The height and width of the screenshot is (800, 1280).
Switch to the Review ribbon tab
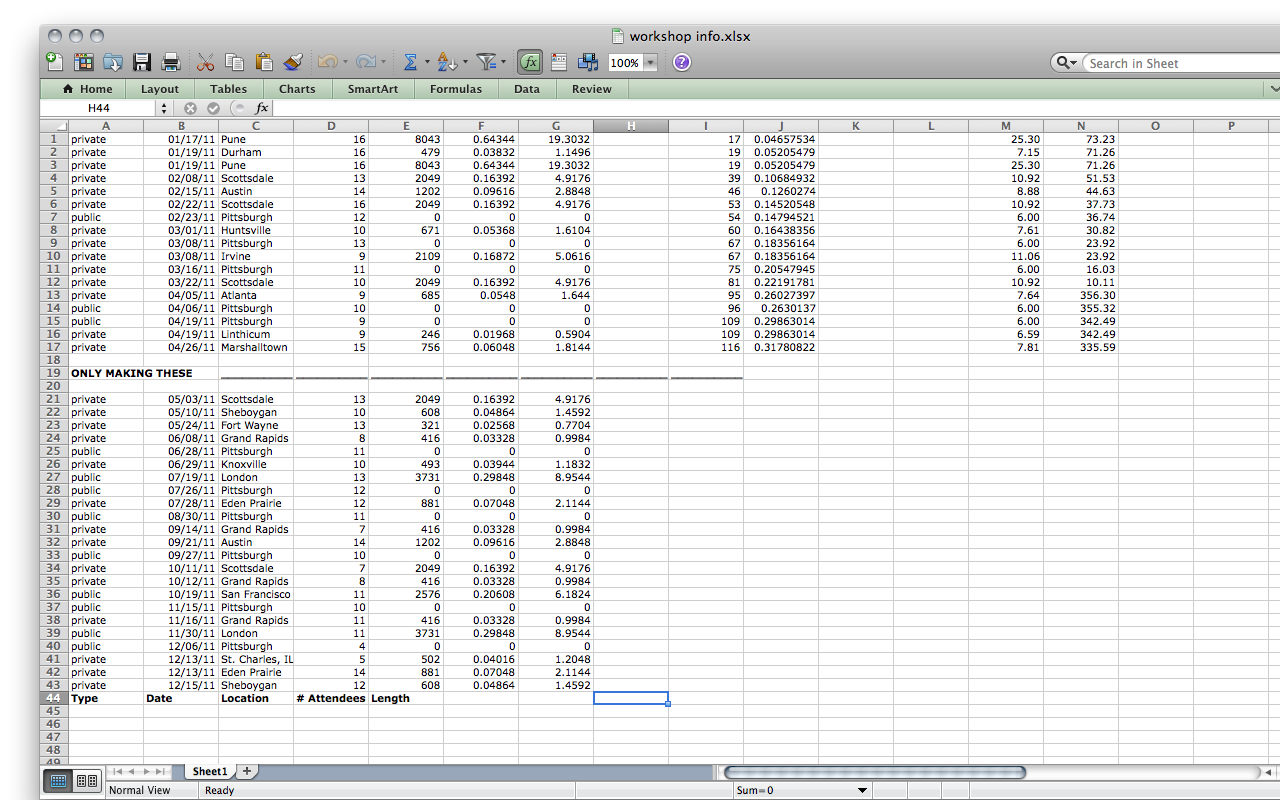click(592, 89)
